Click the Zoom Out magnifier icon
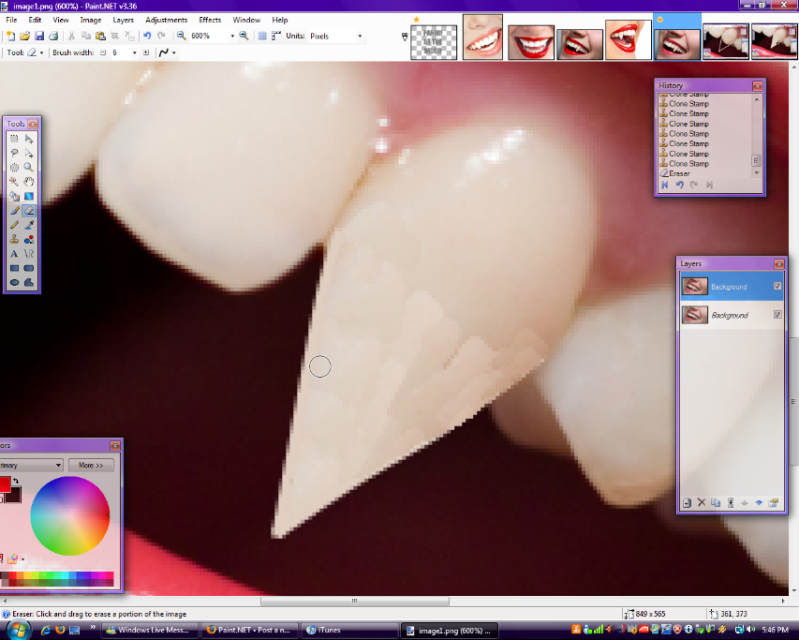 pyautogui.click(x=181, y=36)
